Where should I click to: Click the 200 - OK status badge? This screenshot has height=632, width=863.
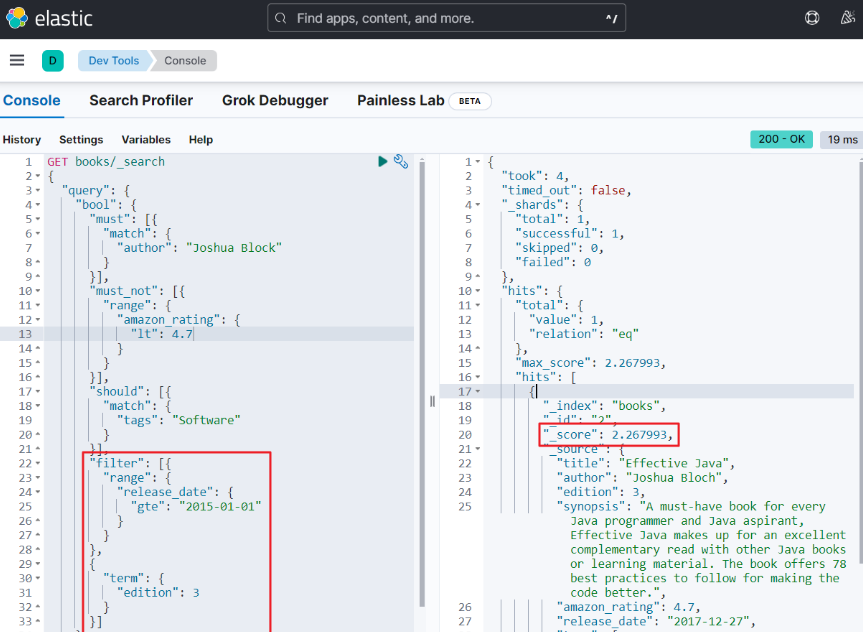[782, 139]
